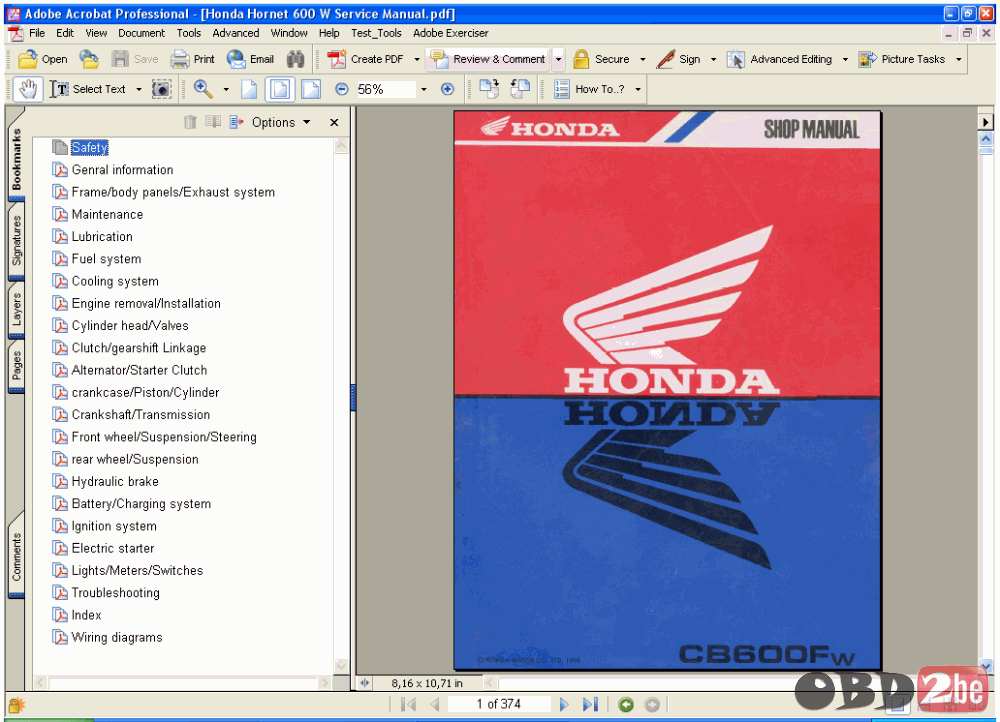The width and height of the screenshot is (1000, 722).
Task: Go to previous view green arrow
Action: tap(626, 704)
